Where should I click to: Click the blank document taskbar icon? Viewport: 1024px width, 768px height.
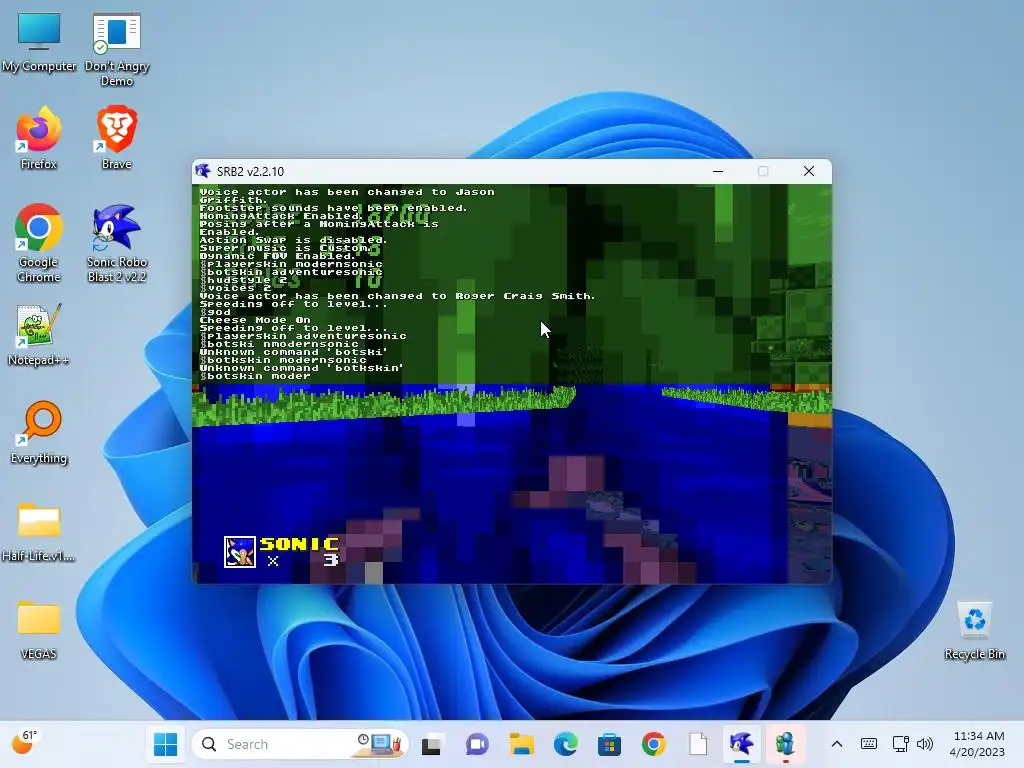(x=697, y=744)
